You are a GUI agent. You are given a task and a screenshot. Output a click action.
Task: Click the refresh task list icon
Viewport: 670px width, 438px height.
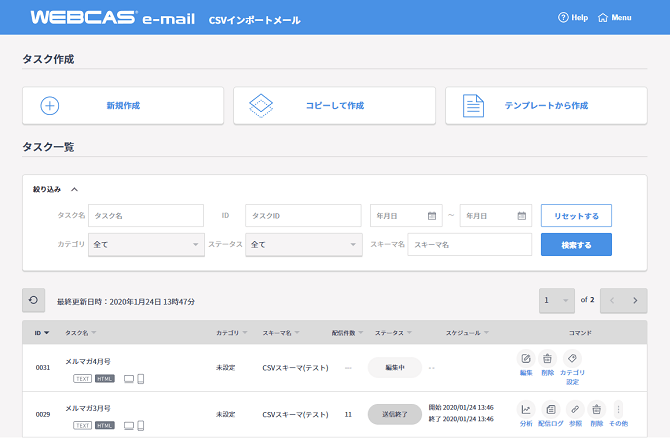coord(34,300)
